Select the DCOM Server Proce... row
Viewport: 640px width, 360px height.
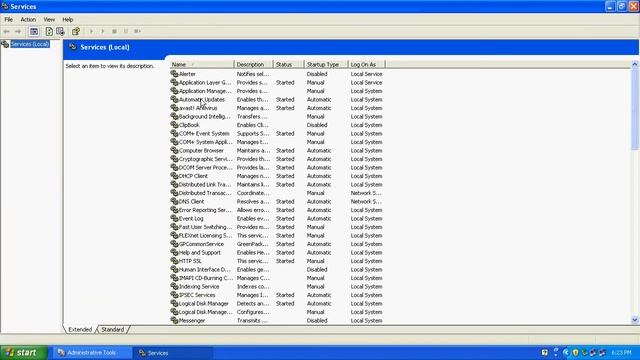[277, 168]
